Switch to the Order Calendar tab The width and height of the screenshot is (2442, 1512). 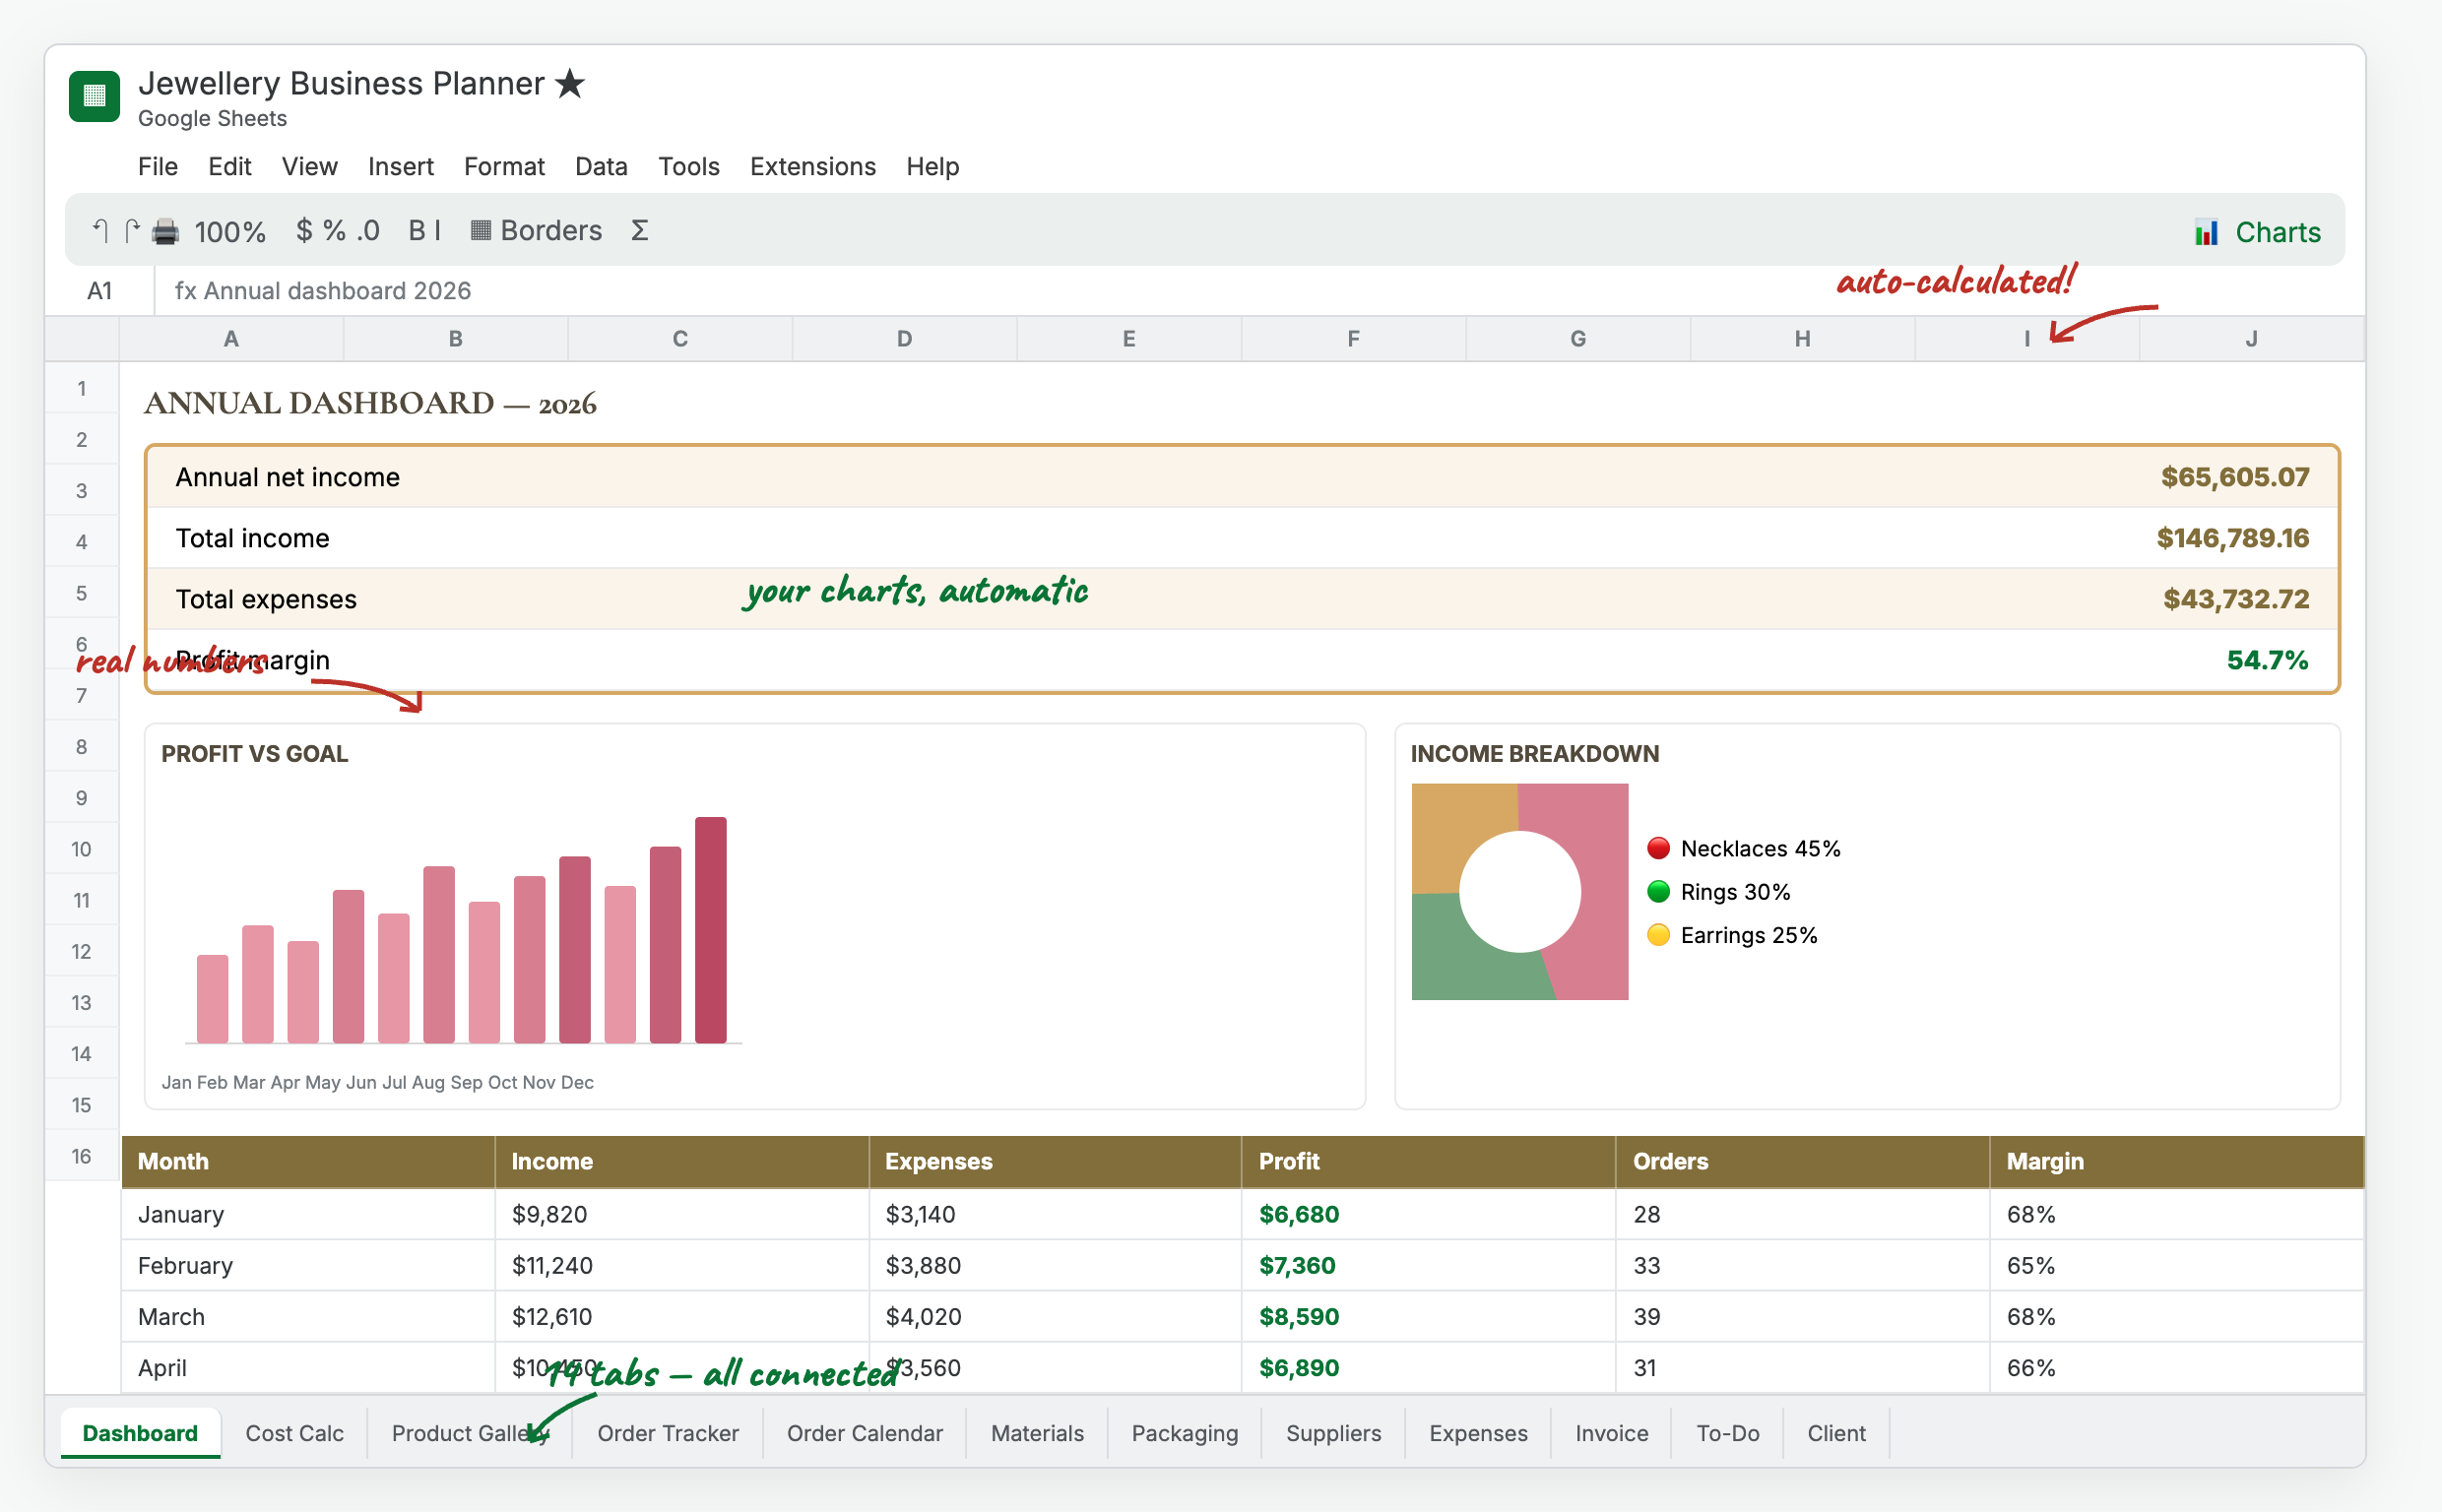(864, 1433)
